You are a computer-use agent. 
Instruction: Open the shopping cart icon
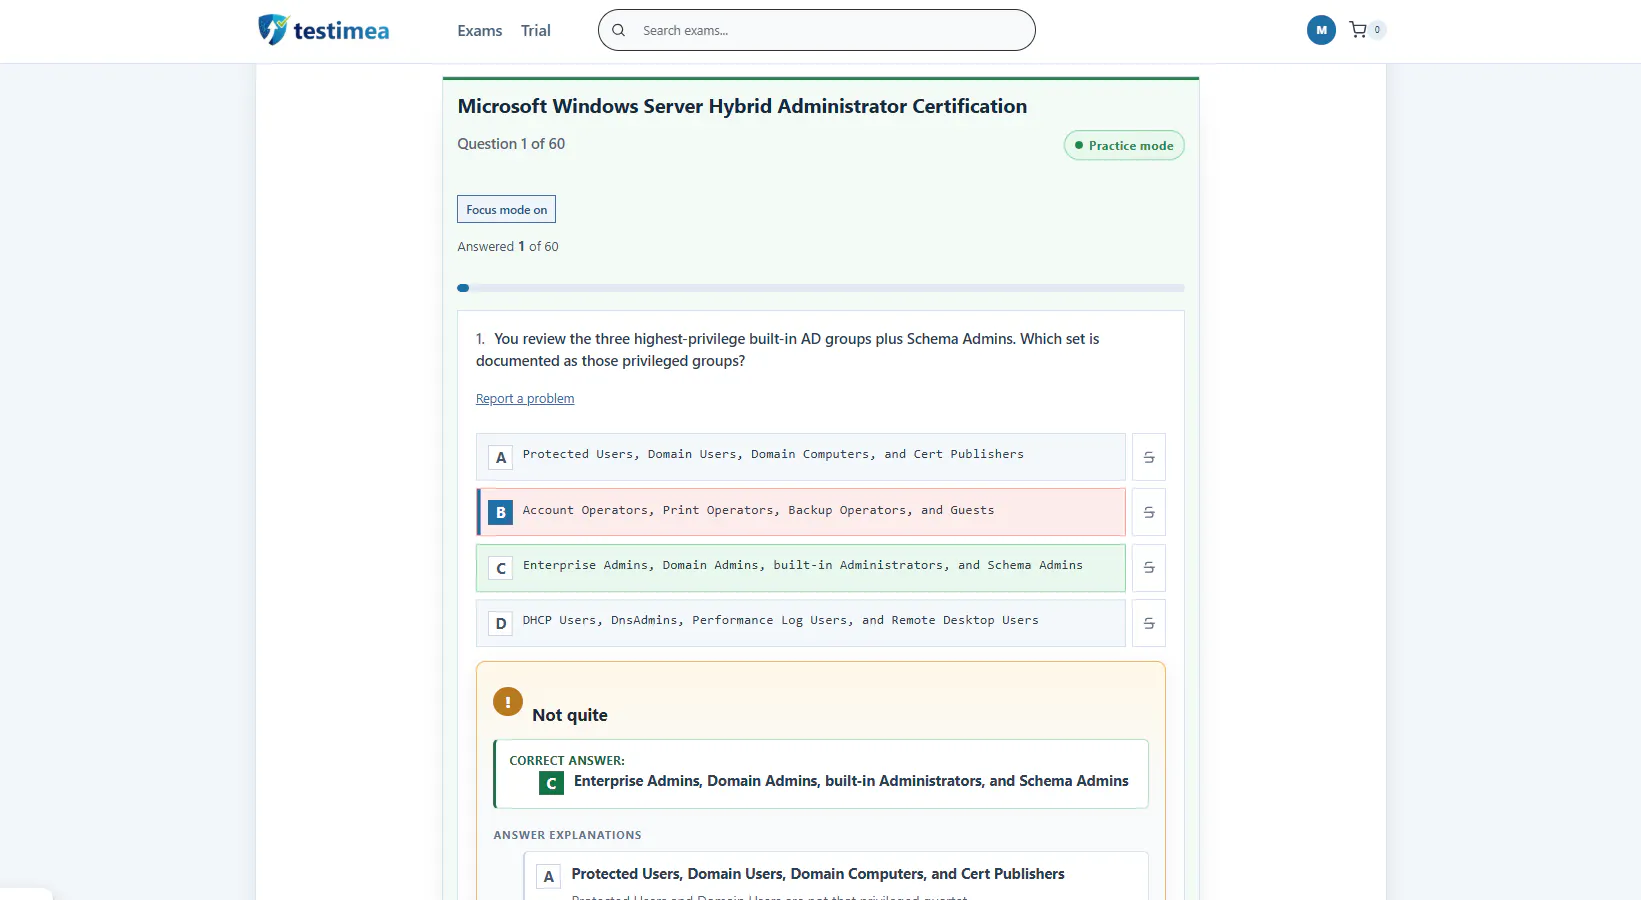click(1358, 30)
